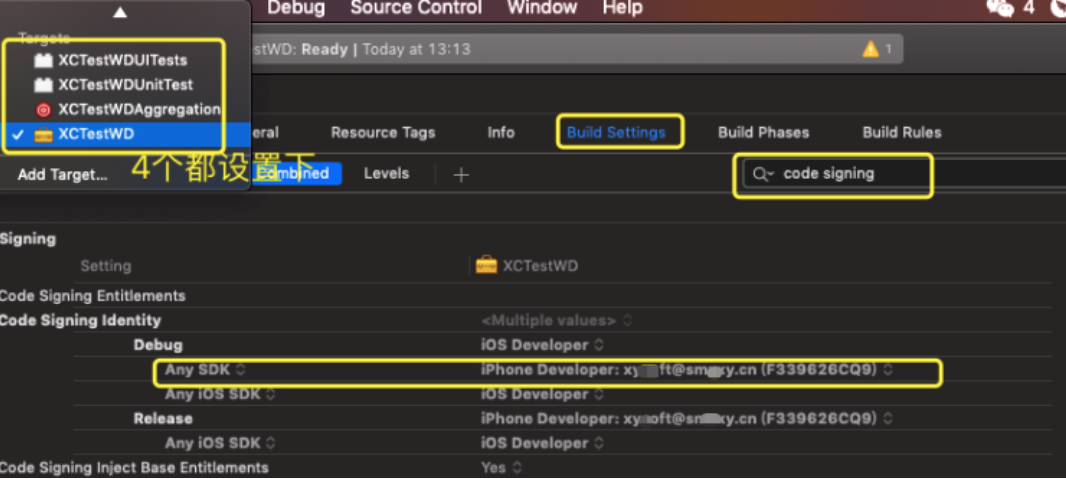1066x479 pixels.
Task: Click the Setting column header
Action: point(105,266)
